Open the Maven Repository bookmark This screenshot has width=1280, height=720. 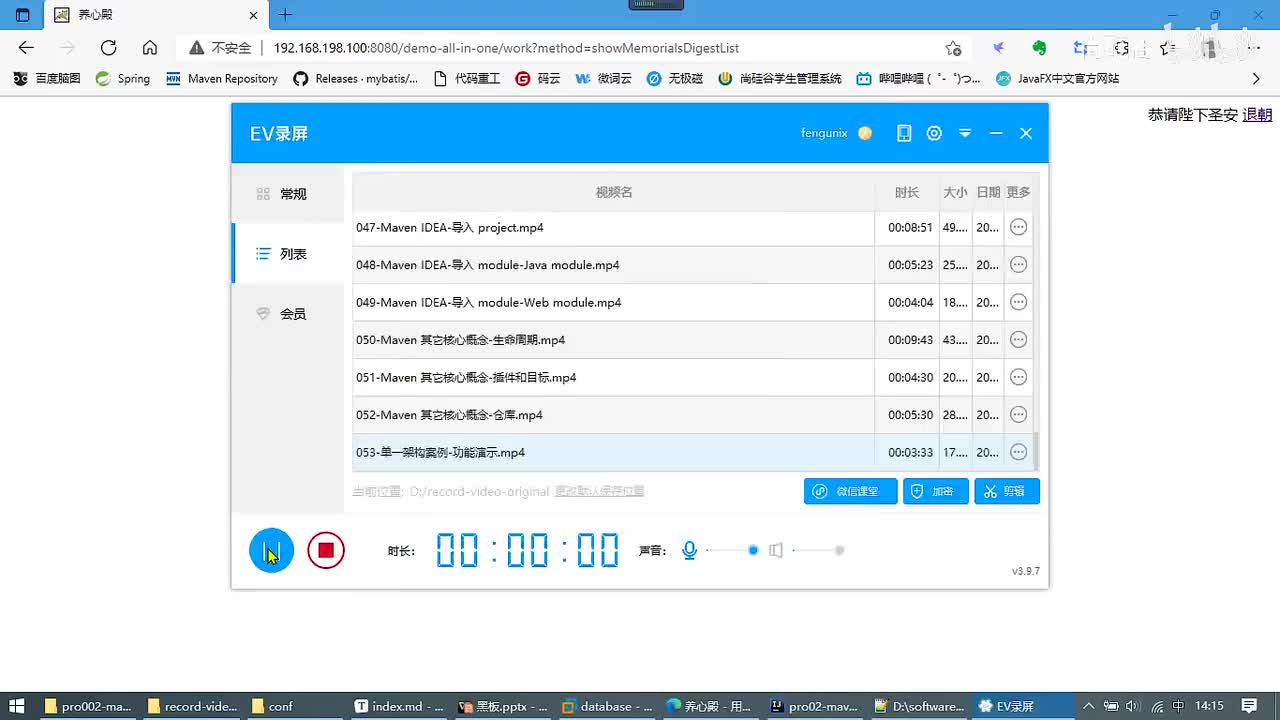(x=221, y=78)
